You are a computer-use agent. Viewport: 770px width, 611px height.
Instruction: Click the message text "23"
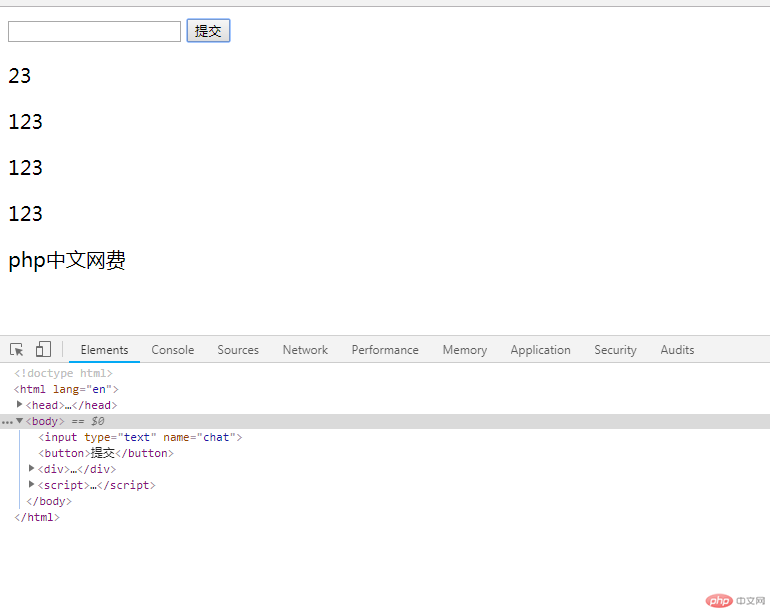coord(20,76)
